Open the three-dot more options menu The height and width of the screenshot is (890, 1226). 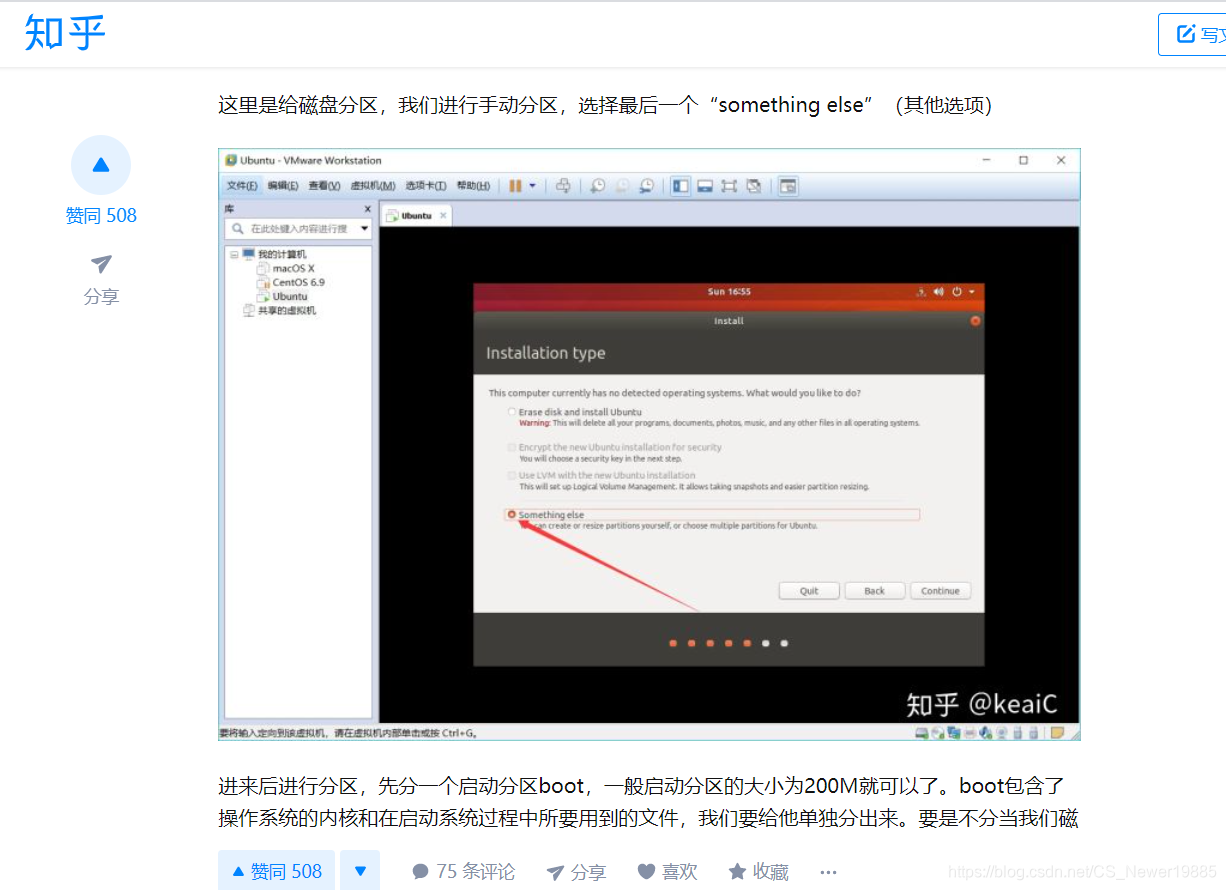point(828,872)
